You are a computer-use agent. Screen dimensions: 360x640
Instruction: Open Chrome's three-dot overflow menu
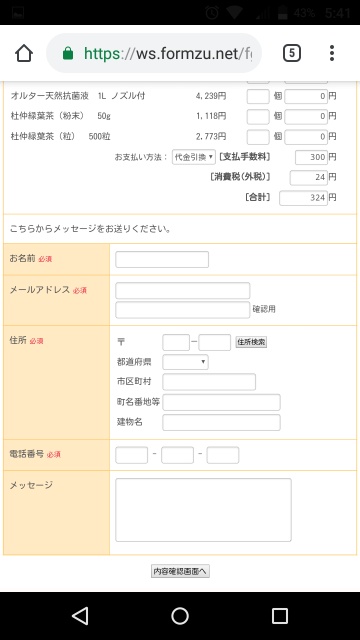click(x=332, y=53)
